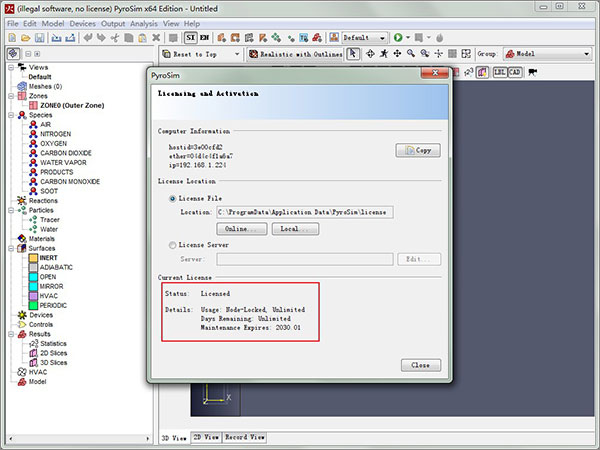Open the Analysis menu
This screenshot has width=600, height=450.
pos(143,24)
